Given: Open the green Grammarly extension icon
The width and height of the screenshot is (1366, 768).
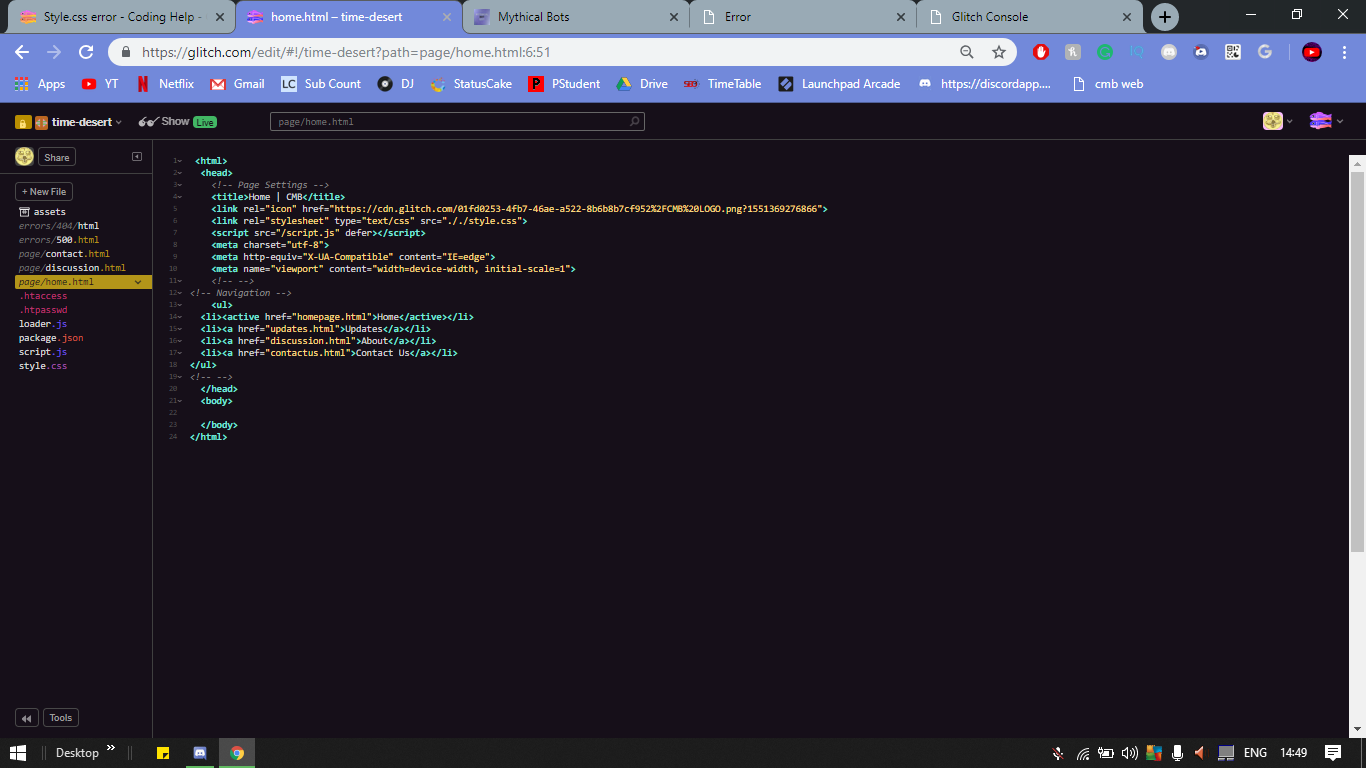Looking at the screenshot, I should pyautogui.click(x=1105, y=52).
